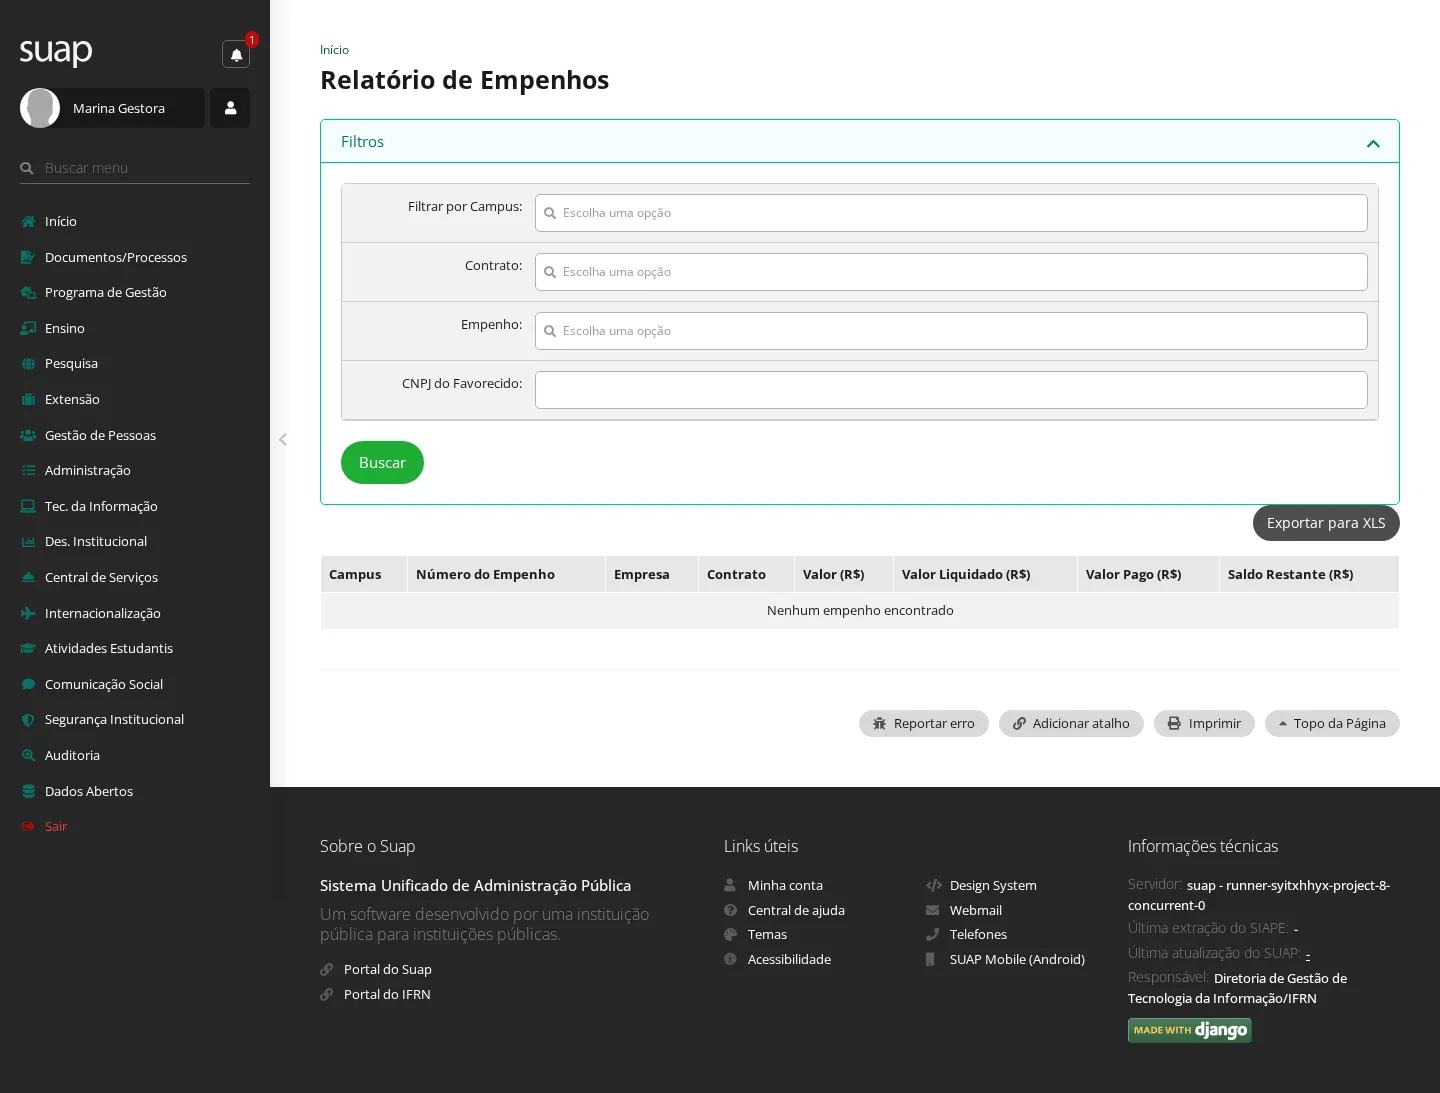Click the suap logo

click(x=56, y=51)
